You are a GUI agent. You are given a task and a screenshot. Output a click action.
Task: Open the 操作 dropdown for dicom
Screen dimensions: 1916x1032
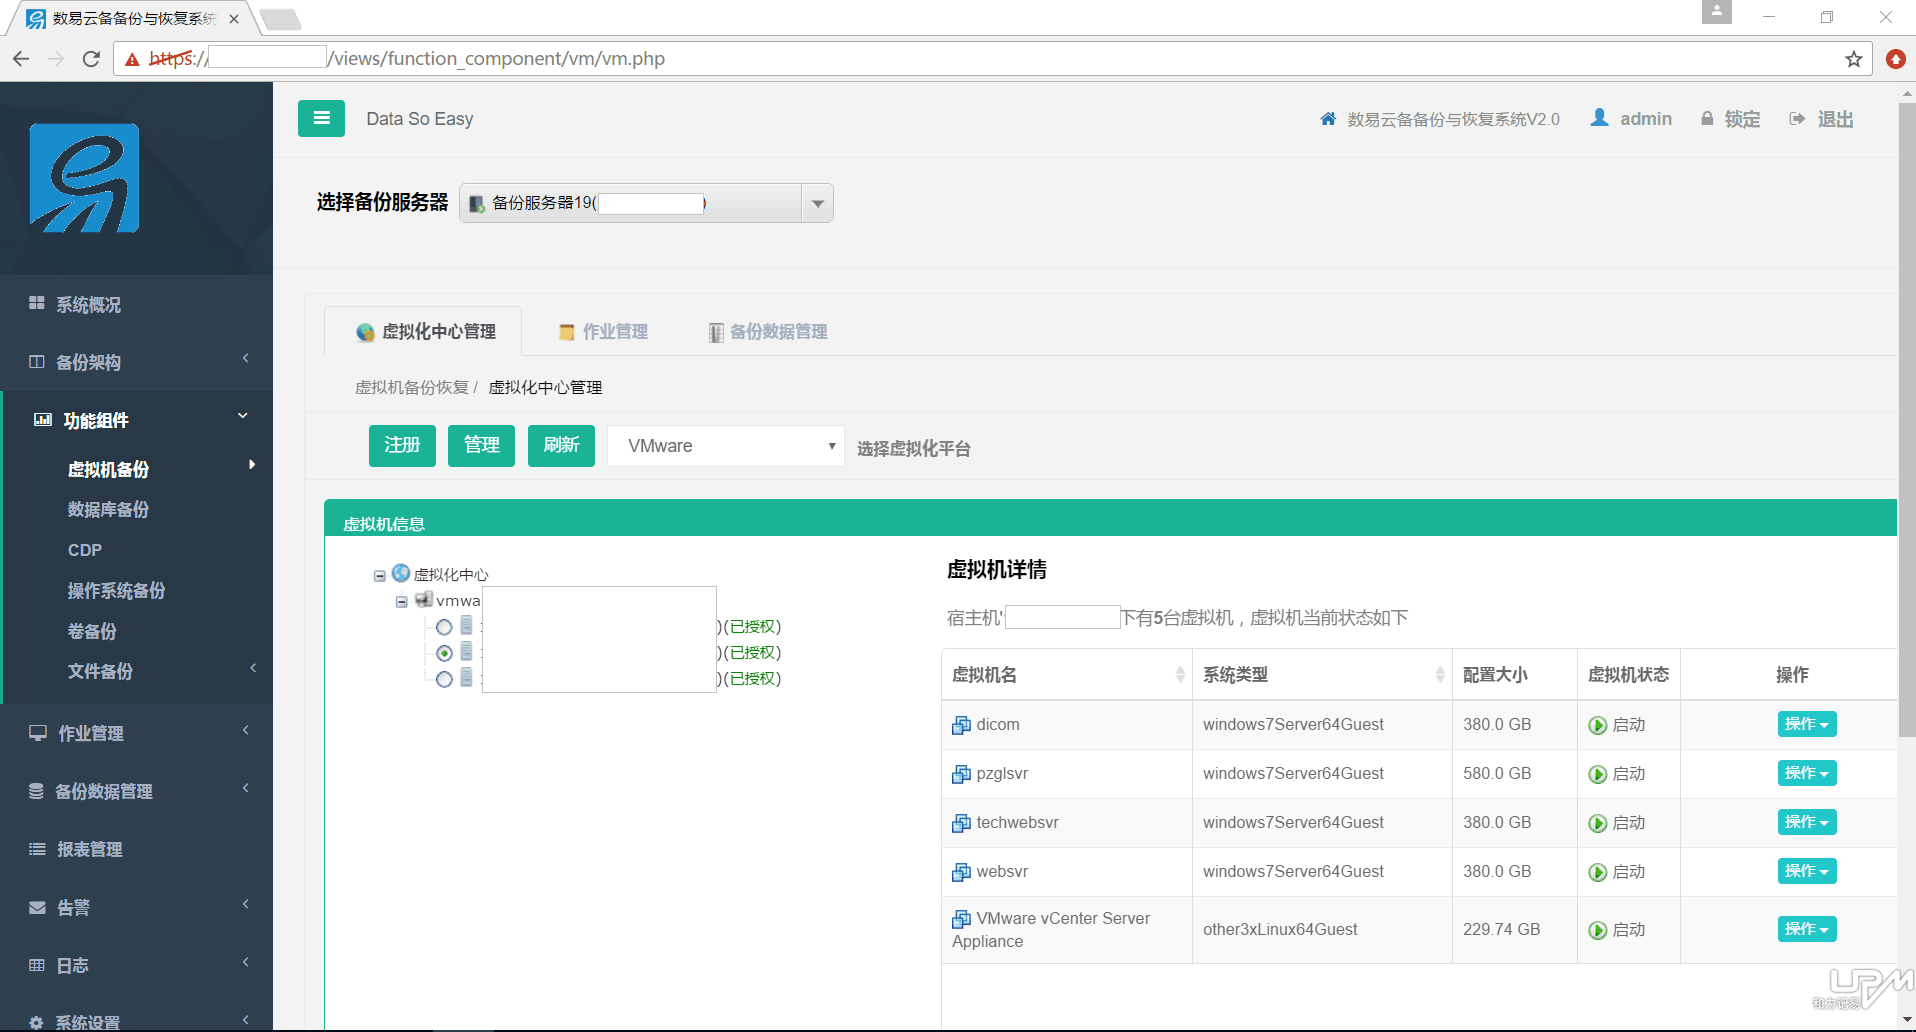(1807, 724)
